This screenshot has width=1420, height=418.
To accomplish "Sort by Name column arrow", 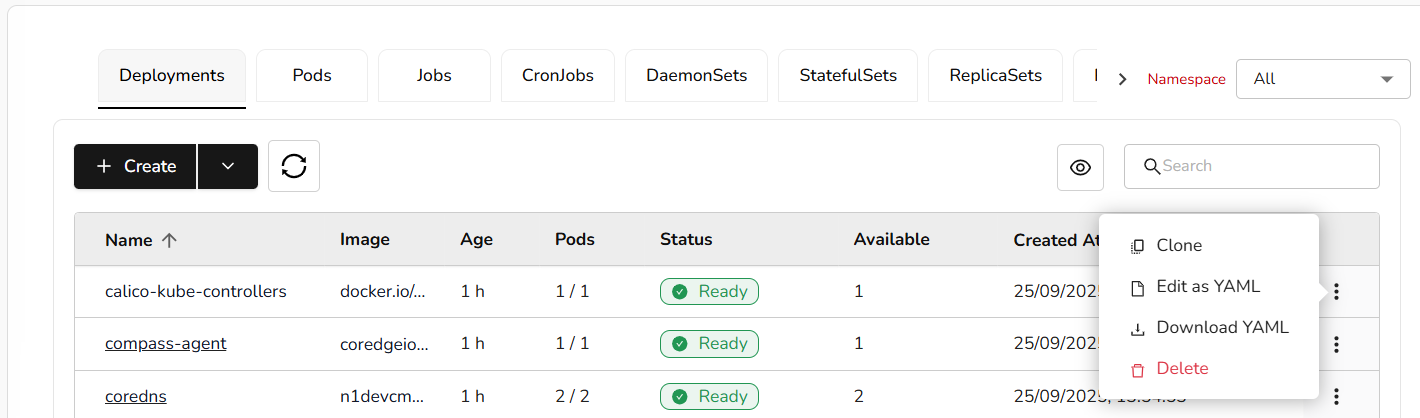I will tap(169, 240).
